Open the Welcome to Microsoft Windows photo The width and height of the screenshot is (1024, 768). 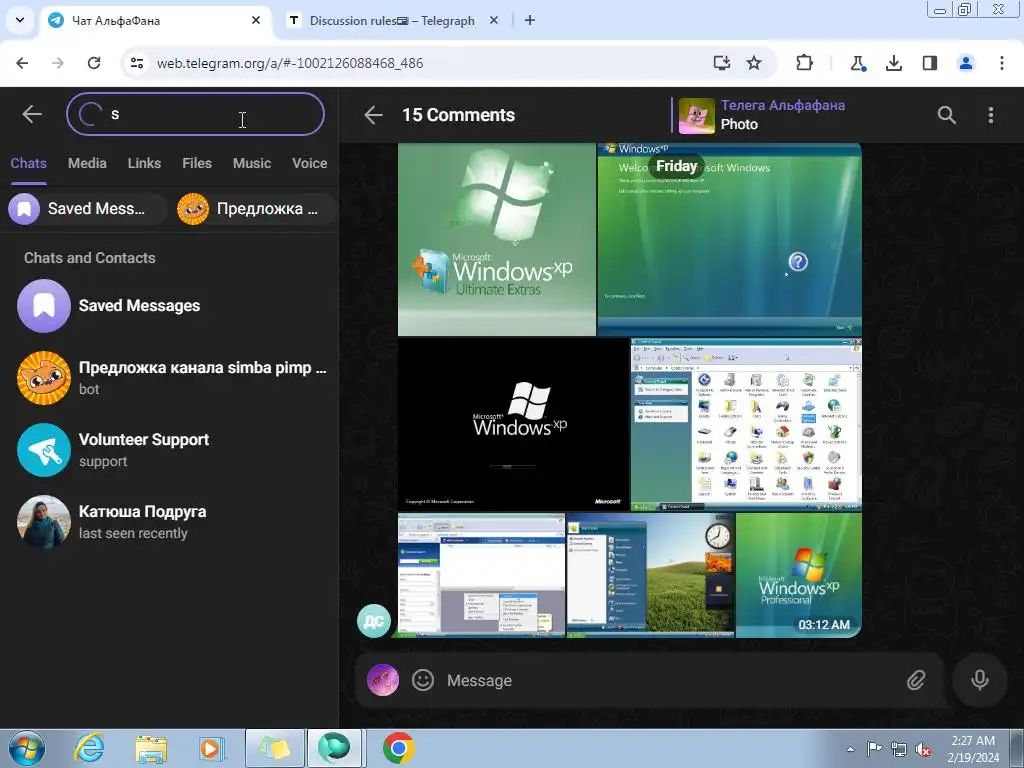click(729, 239)
